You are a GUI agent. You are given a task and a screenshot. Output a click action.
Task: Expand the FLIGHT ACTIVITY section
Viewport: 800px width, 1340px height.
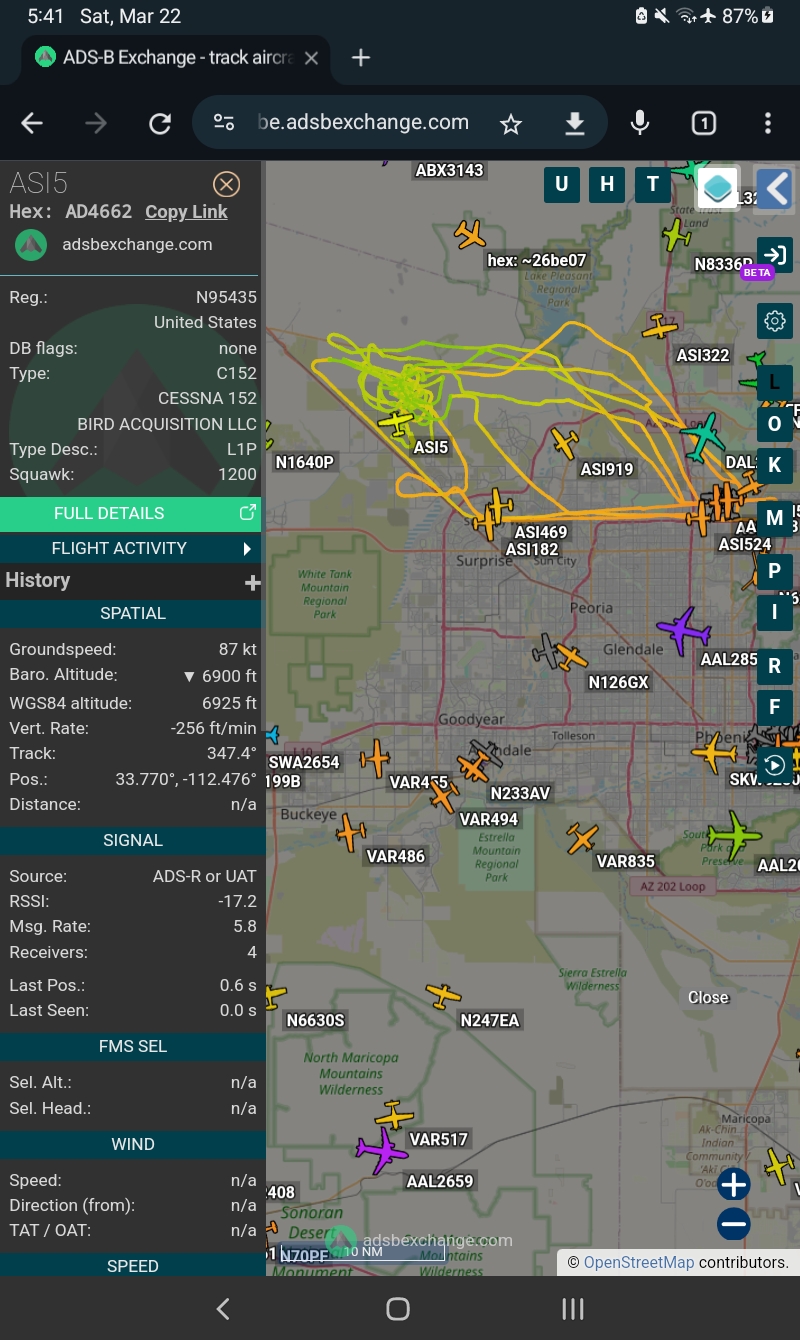(x=130, y=548)
